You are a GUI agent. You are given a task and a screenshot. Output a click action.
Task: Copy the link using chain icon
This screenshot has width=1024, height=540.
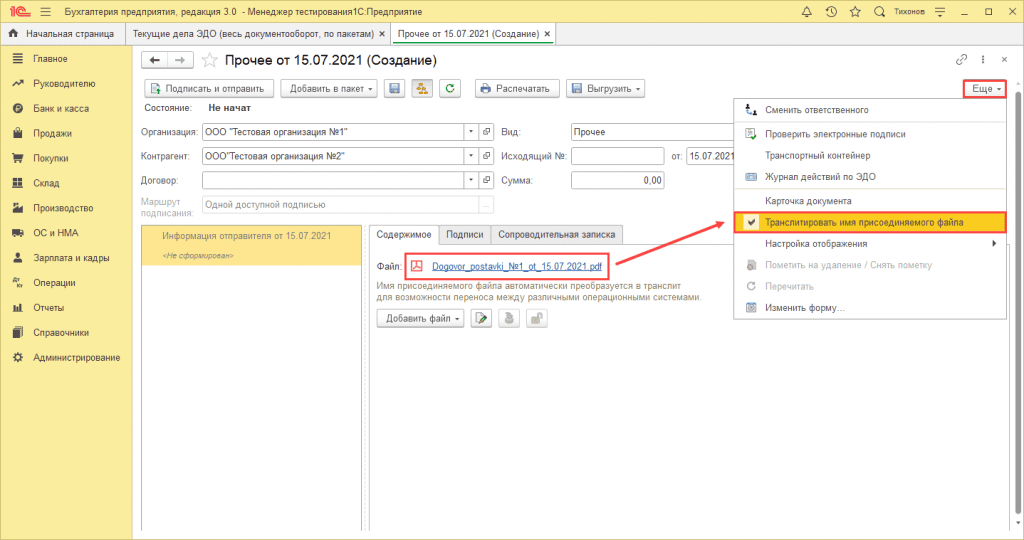tap(962, 60)
